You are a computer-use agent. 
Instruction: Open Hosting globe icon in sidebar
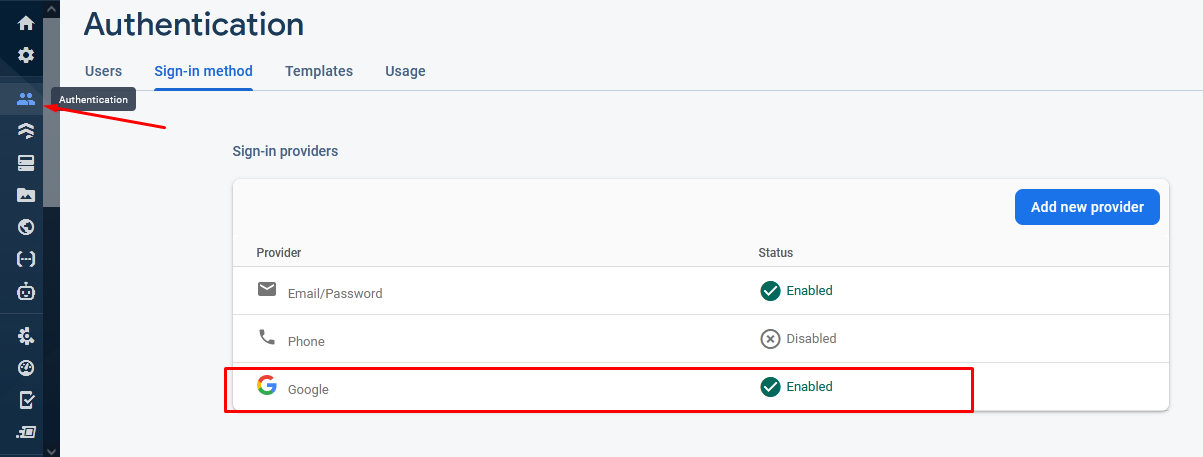pyautogui.click(x=26, y=227)
